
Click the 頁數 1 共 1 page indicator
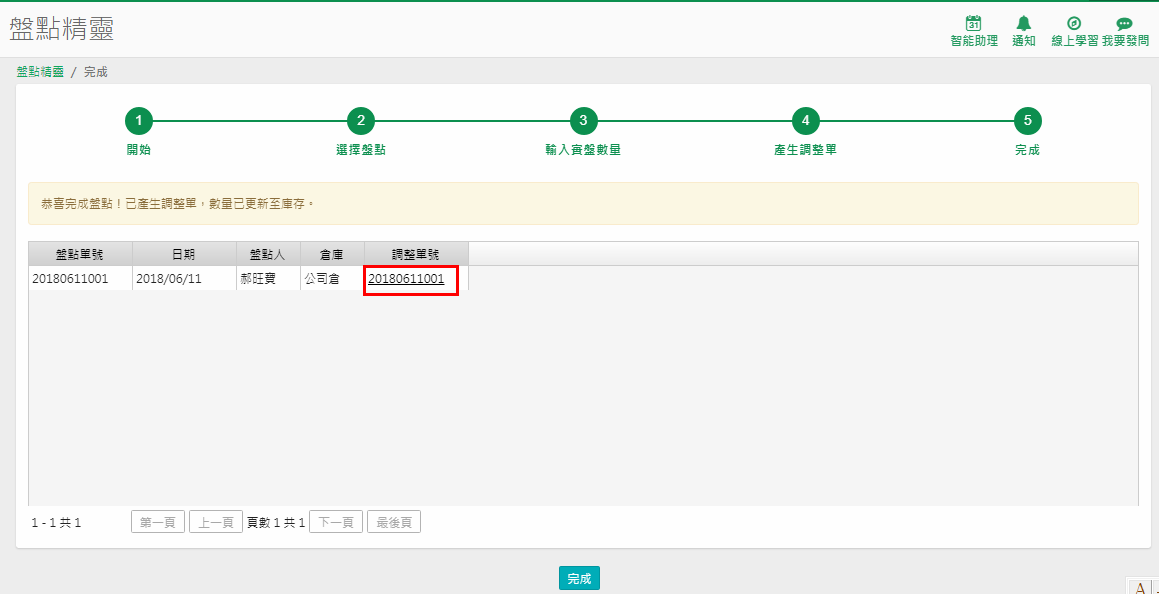pos(276,522)
